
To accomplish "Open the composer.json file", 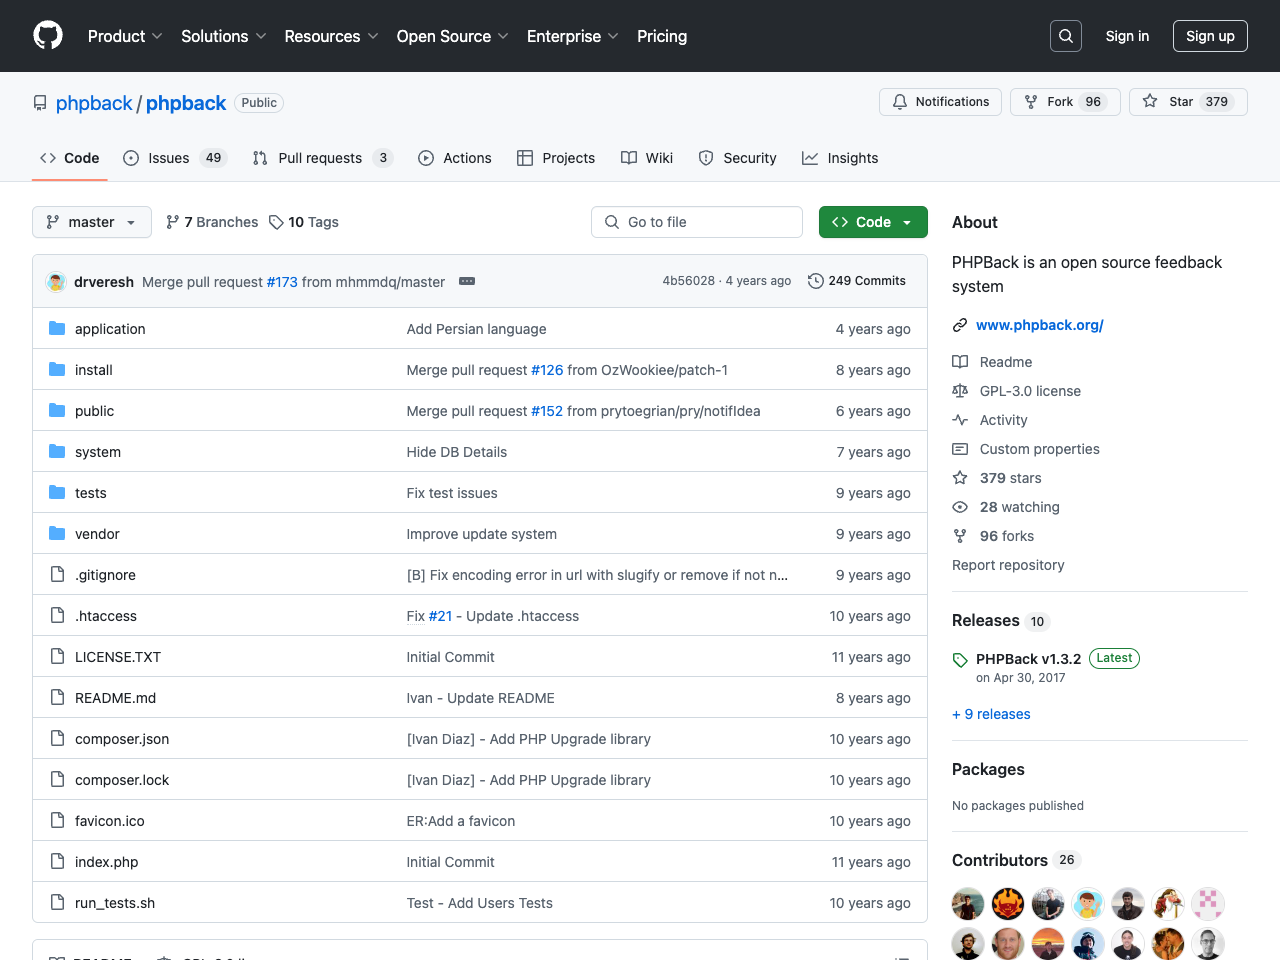I will click(122, 739).
